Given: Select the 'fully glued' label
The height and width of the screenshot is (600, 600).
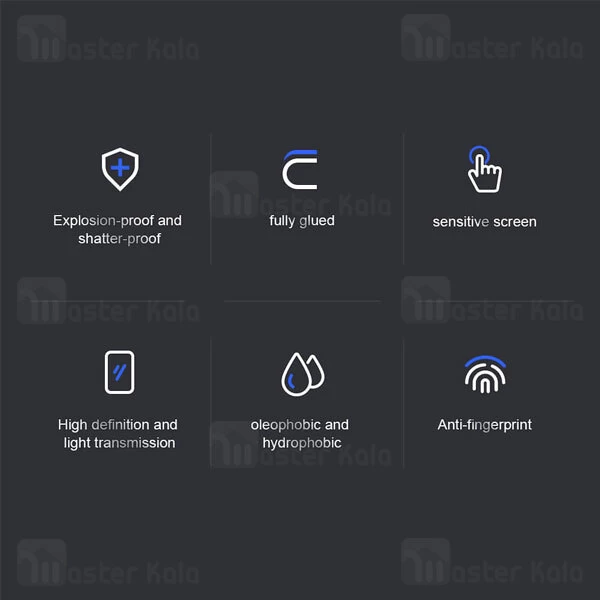Looking at the screenshot, I should pos(302,221).
